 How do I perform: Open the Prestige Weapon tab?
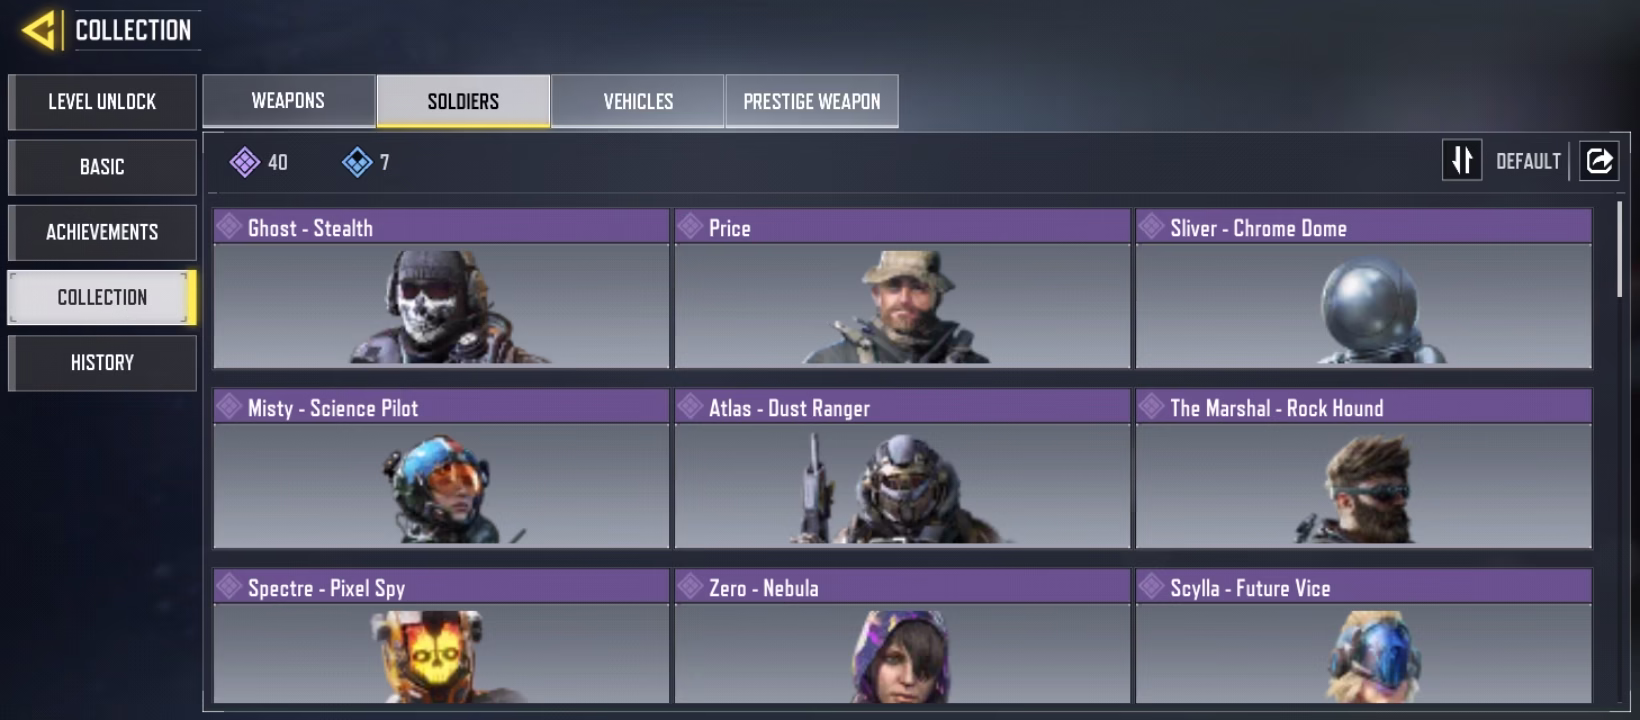coord(812,101)
